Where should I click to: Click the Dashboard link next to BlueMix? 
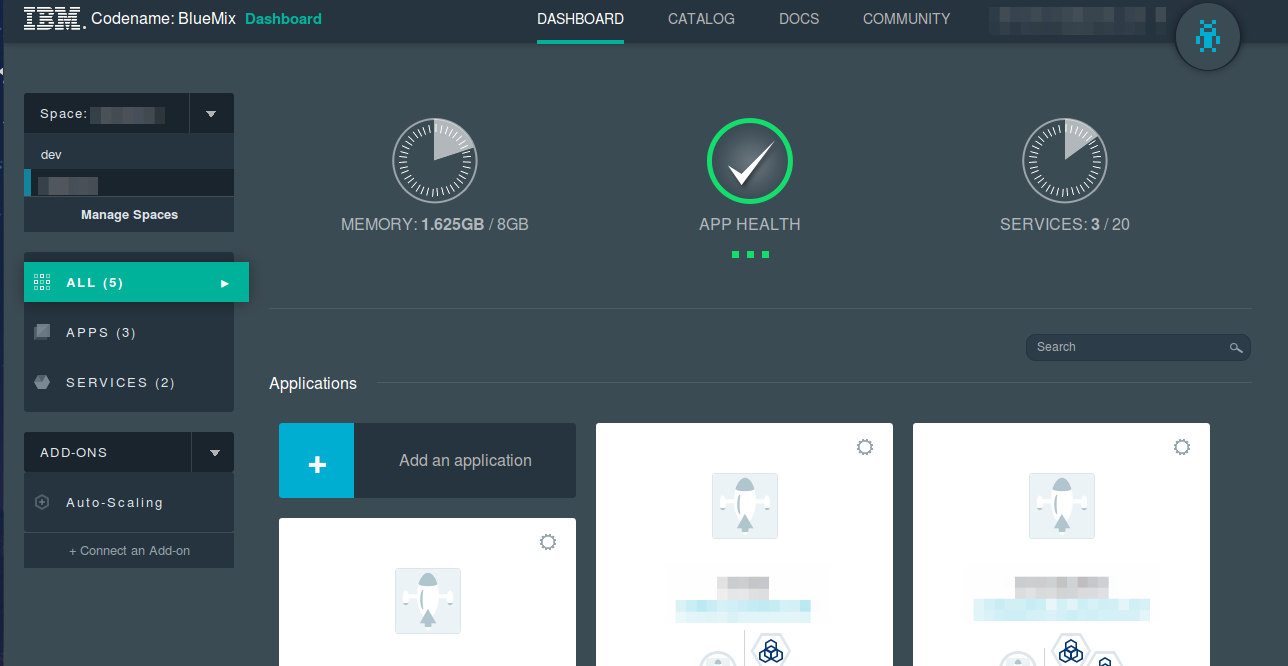tap(283, 19)
